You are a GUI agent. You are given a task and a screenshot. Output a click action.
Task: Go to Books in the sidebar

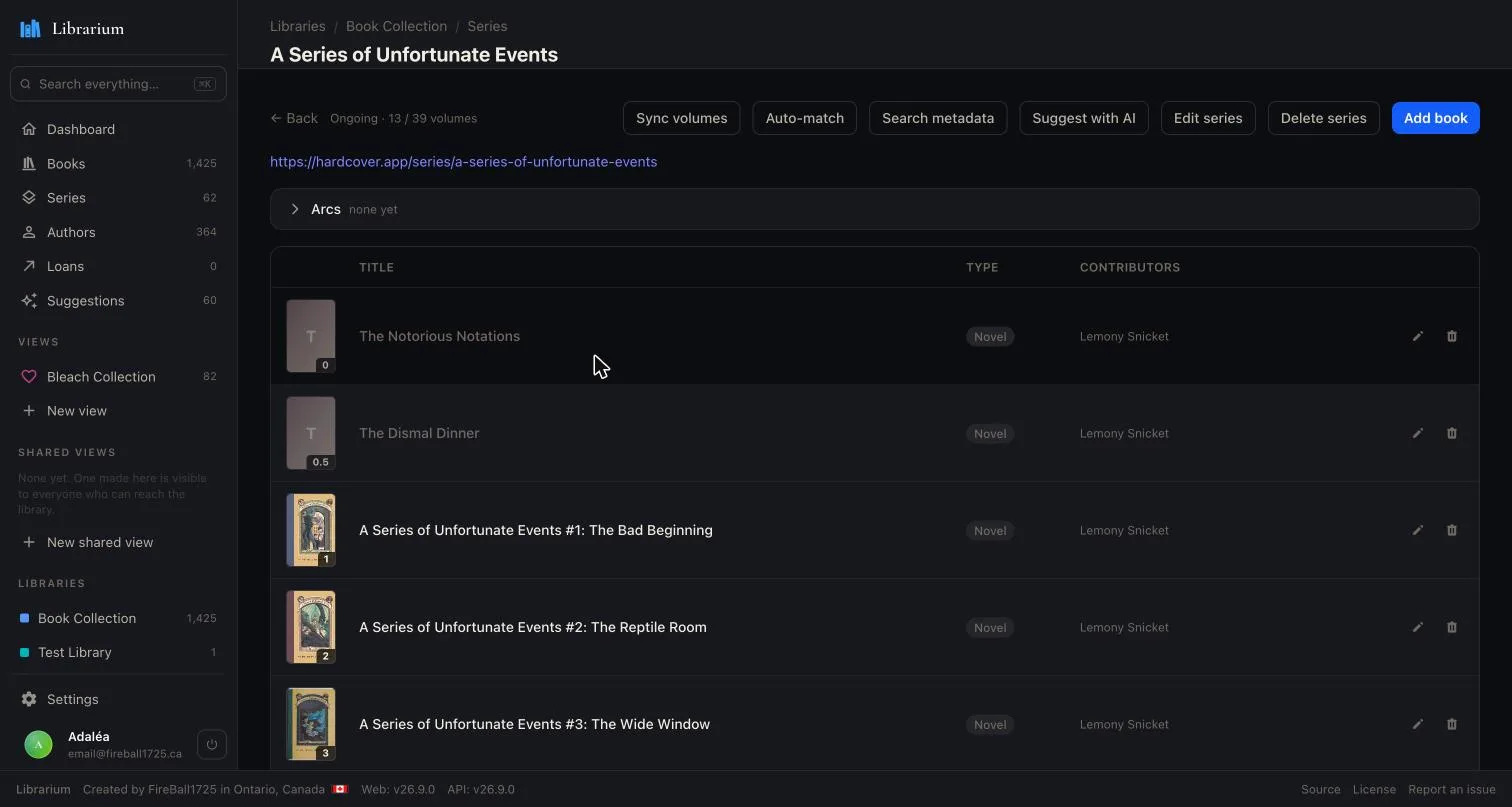[118, 164]
